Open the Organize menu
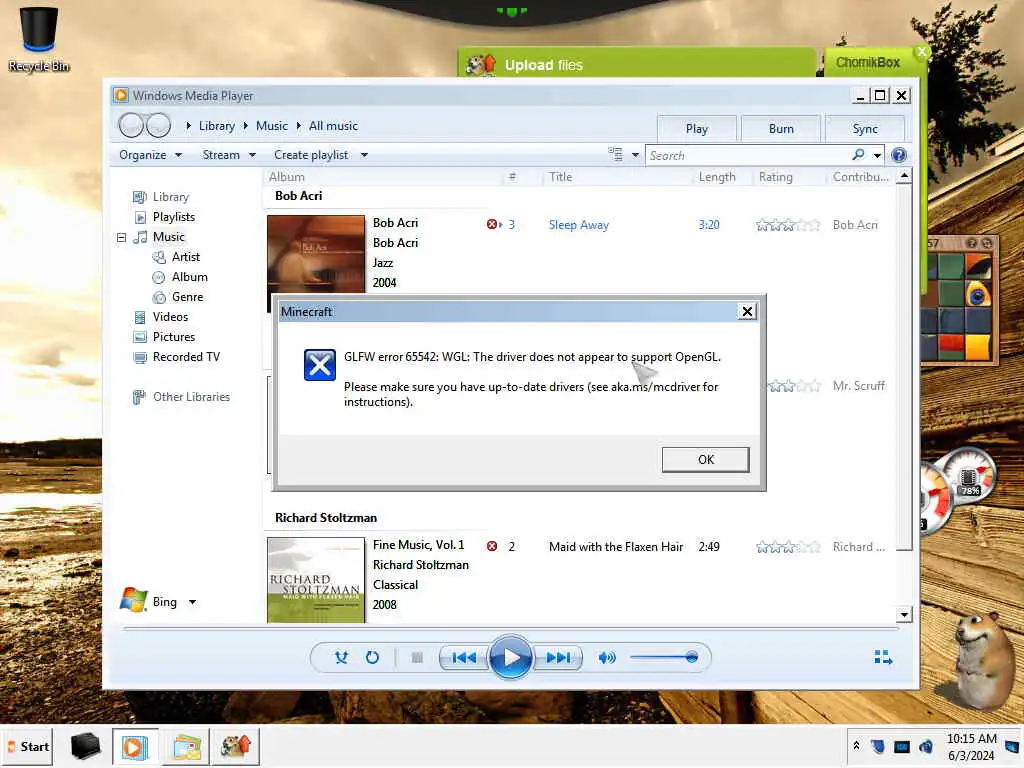 pyautogui.click(x=150, y=155)
